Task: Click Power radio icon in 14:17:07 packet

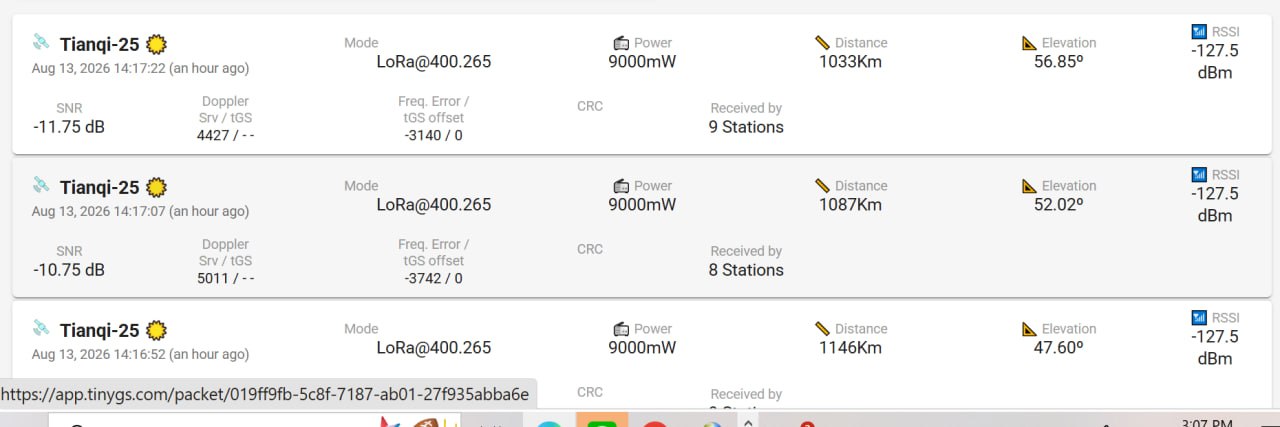Action: [621, 186]
